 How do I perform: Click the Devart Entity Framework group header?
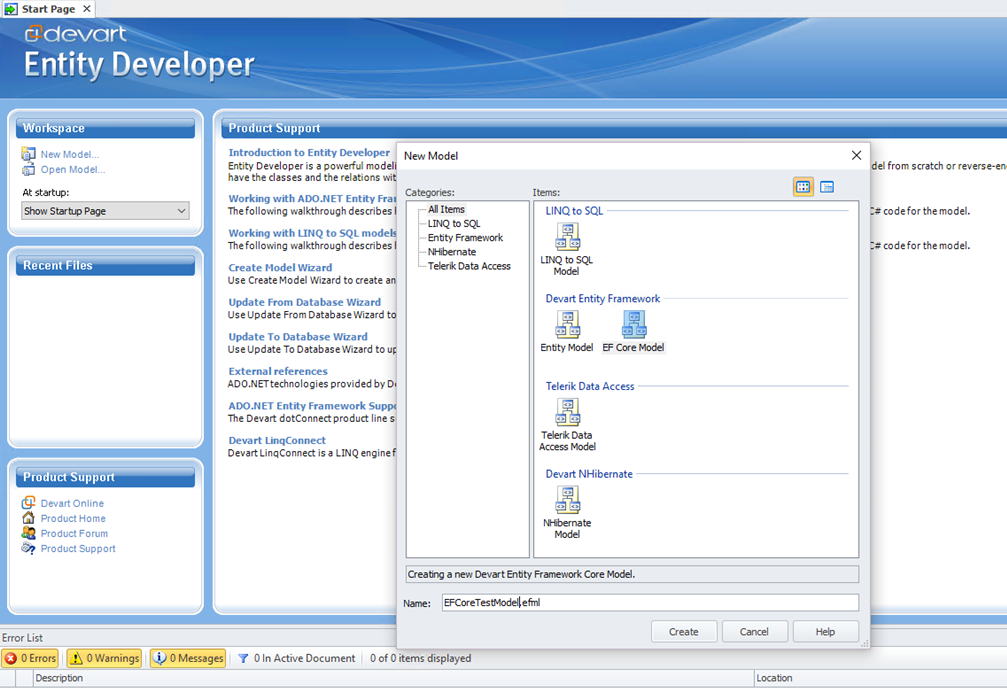(x=602, y=299)
